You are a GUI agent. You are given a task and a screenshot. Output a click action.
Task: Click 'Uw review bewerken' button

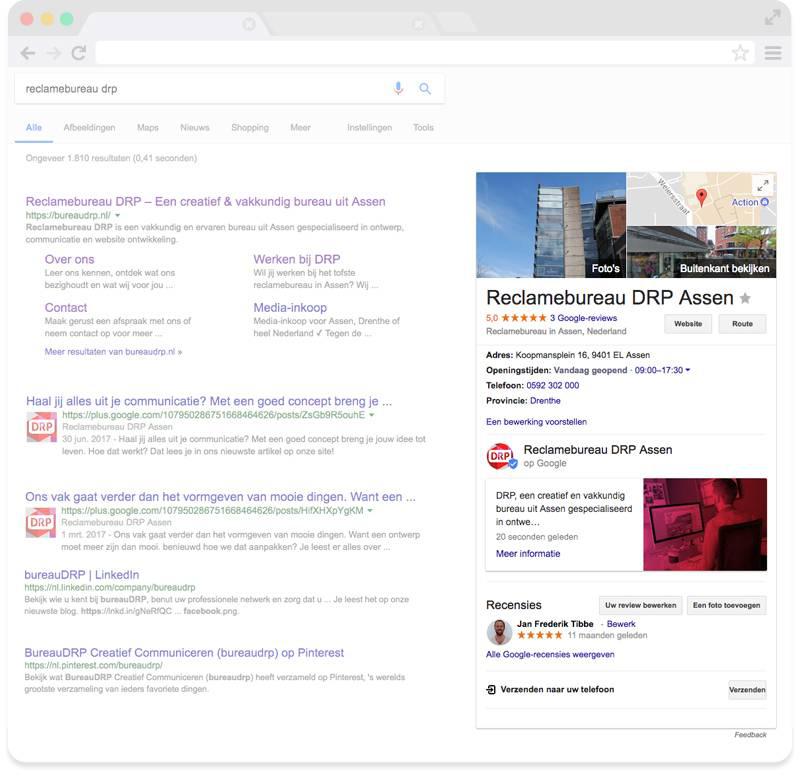(x=641, y=605)
